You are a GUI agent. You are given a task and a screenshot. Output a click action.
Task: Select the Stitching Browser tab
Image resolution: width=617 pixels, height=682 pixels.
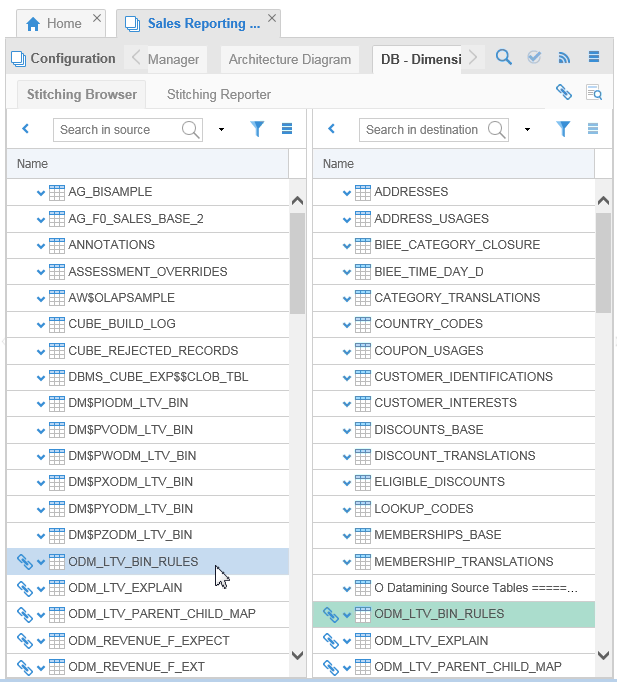pos(82,94)
